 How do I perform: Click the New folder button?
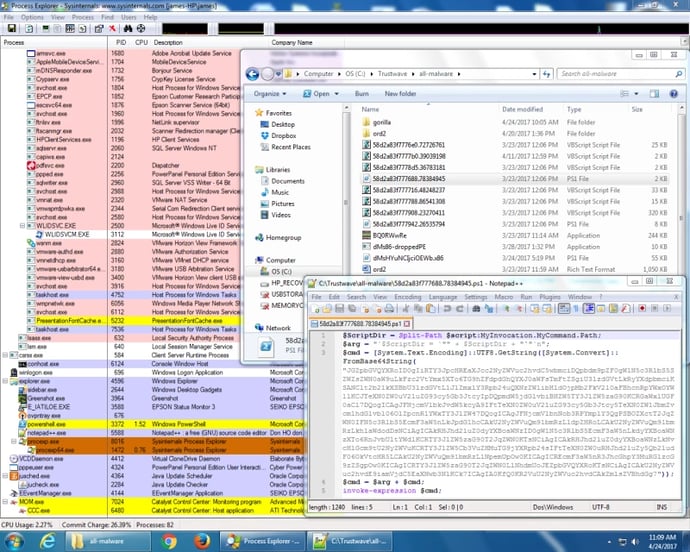coord(400,94)
